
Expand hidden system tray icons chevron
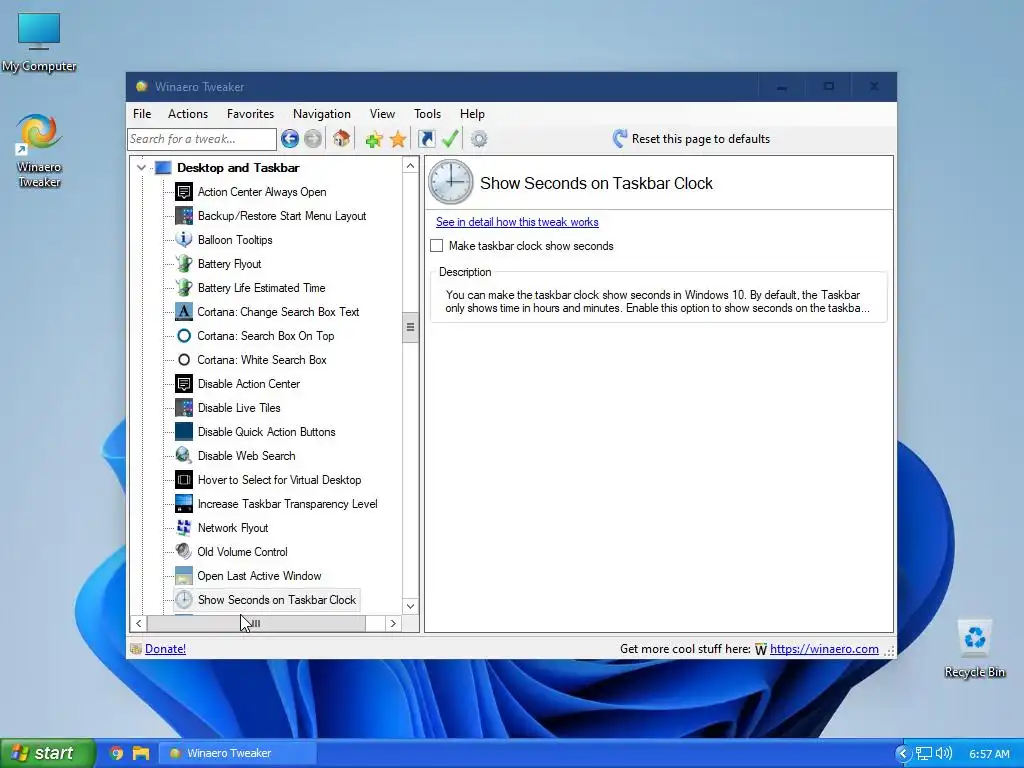(x=903, y=754)
